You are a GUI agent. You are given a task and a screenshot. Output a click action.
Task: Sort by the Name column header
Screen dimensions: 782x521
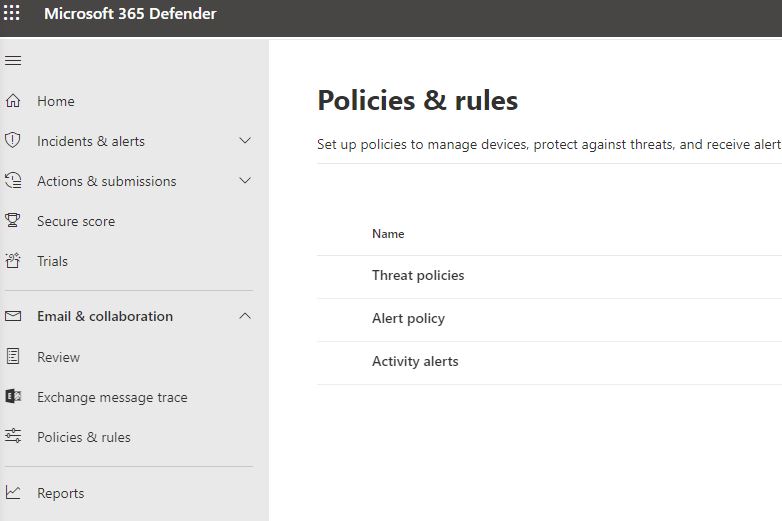coord(388,234)
